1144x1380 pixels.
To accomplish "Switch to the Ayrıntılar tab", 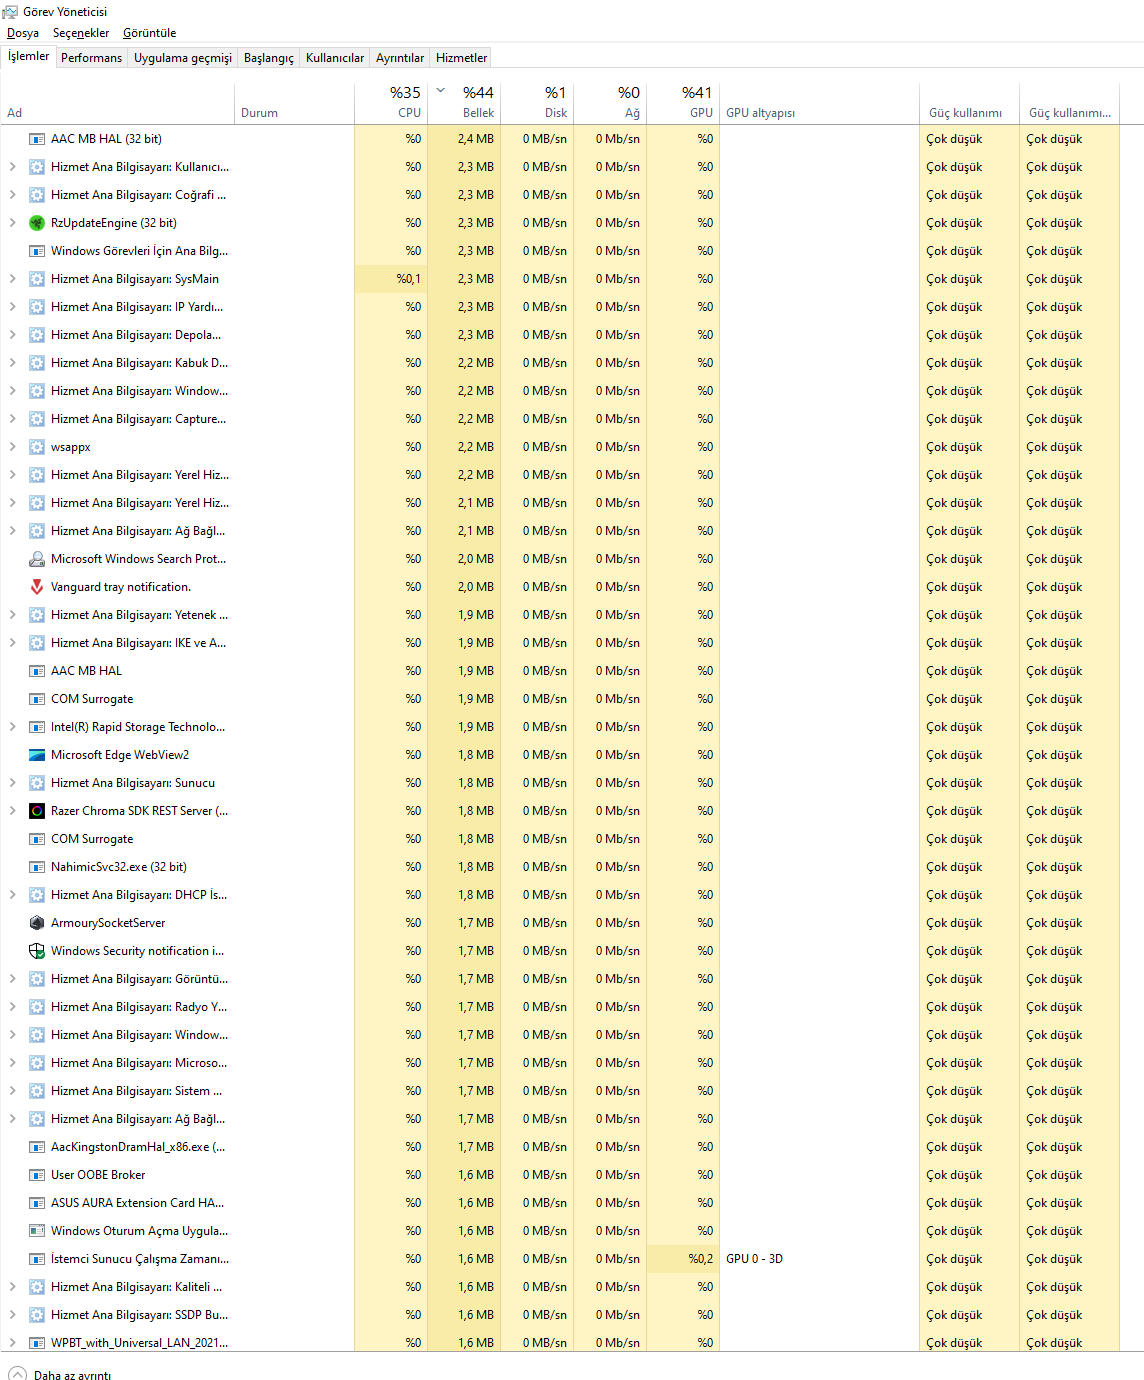I will [x=400, y=58].
